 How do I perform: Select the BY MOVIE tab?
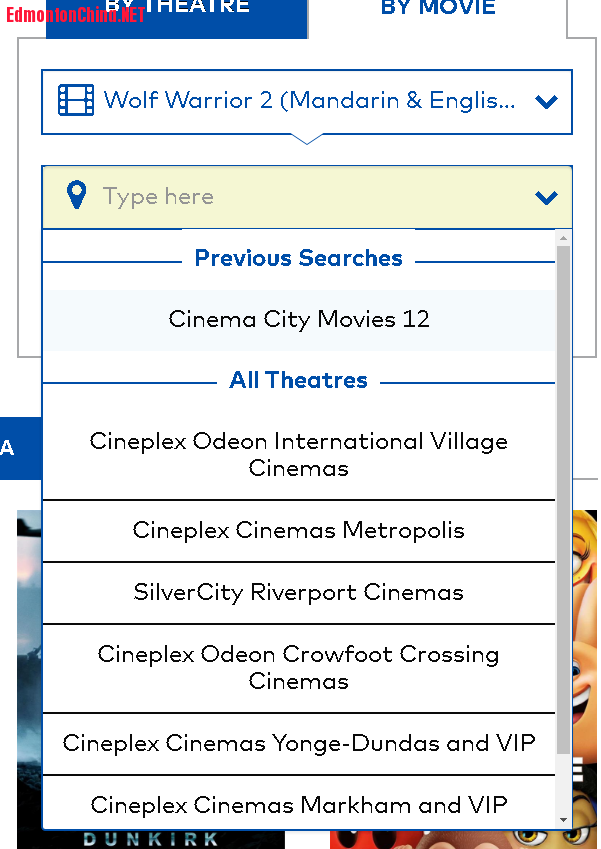(438, 10)
